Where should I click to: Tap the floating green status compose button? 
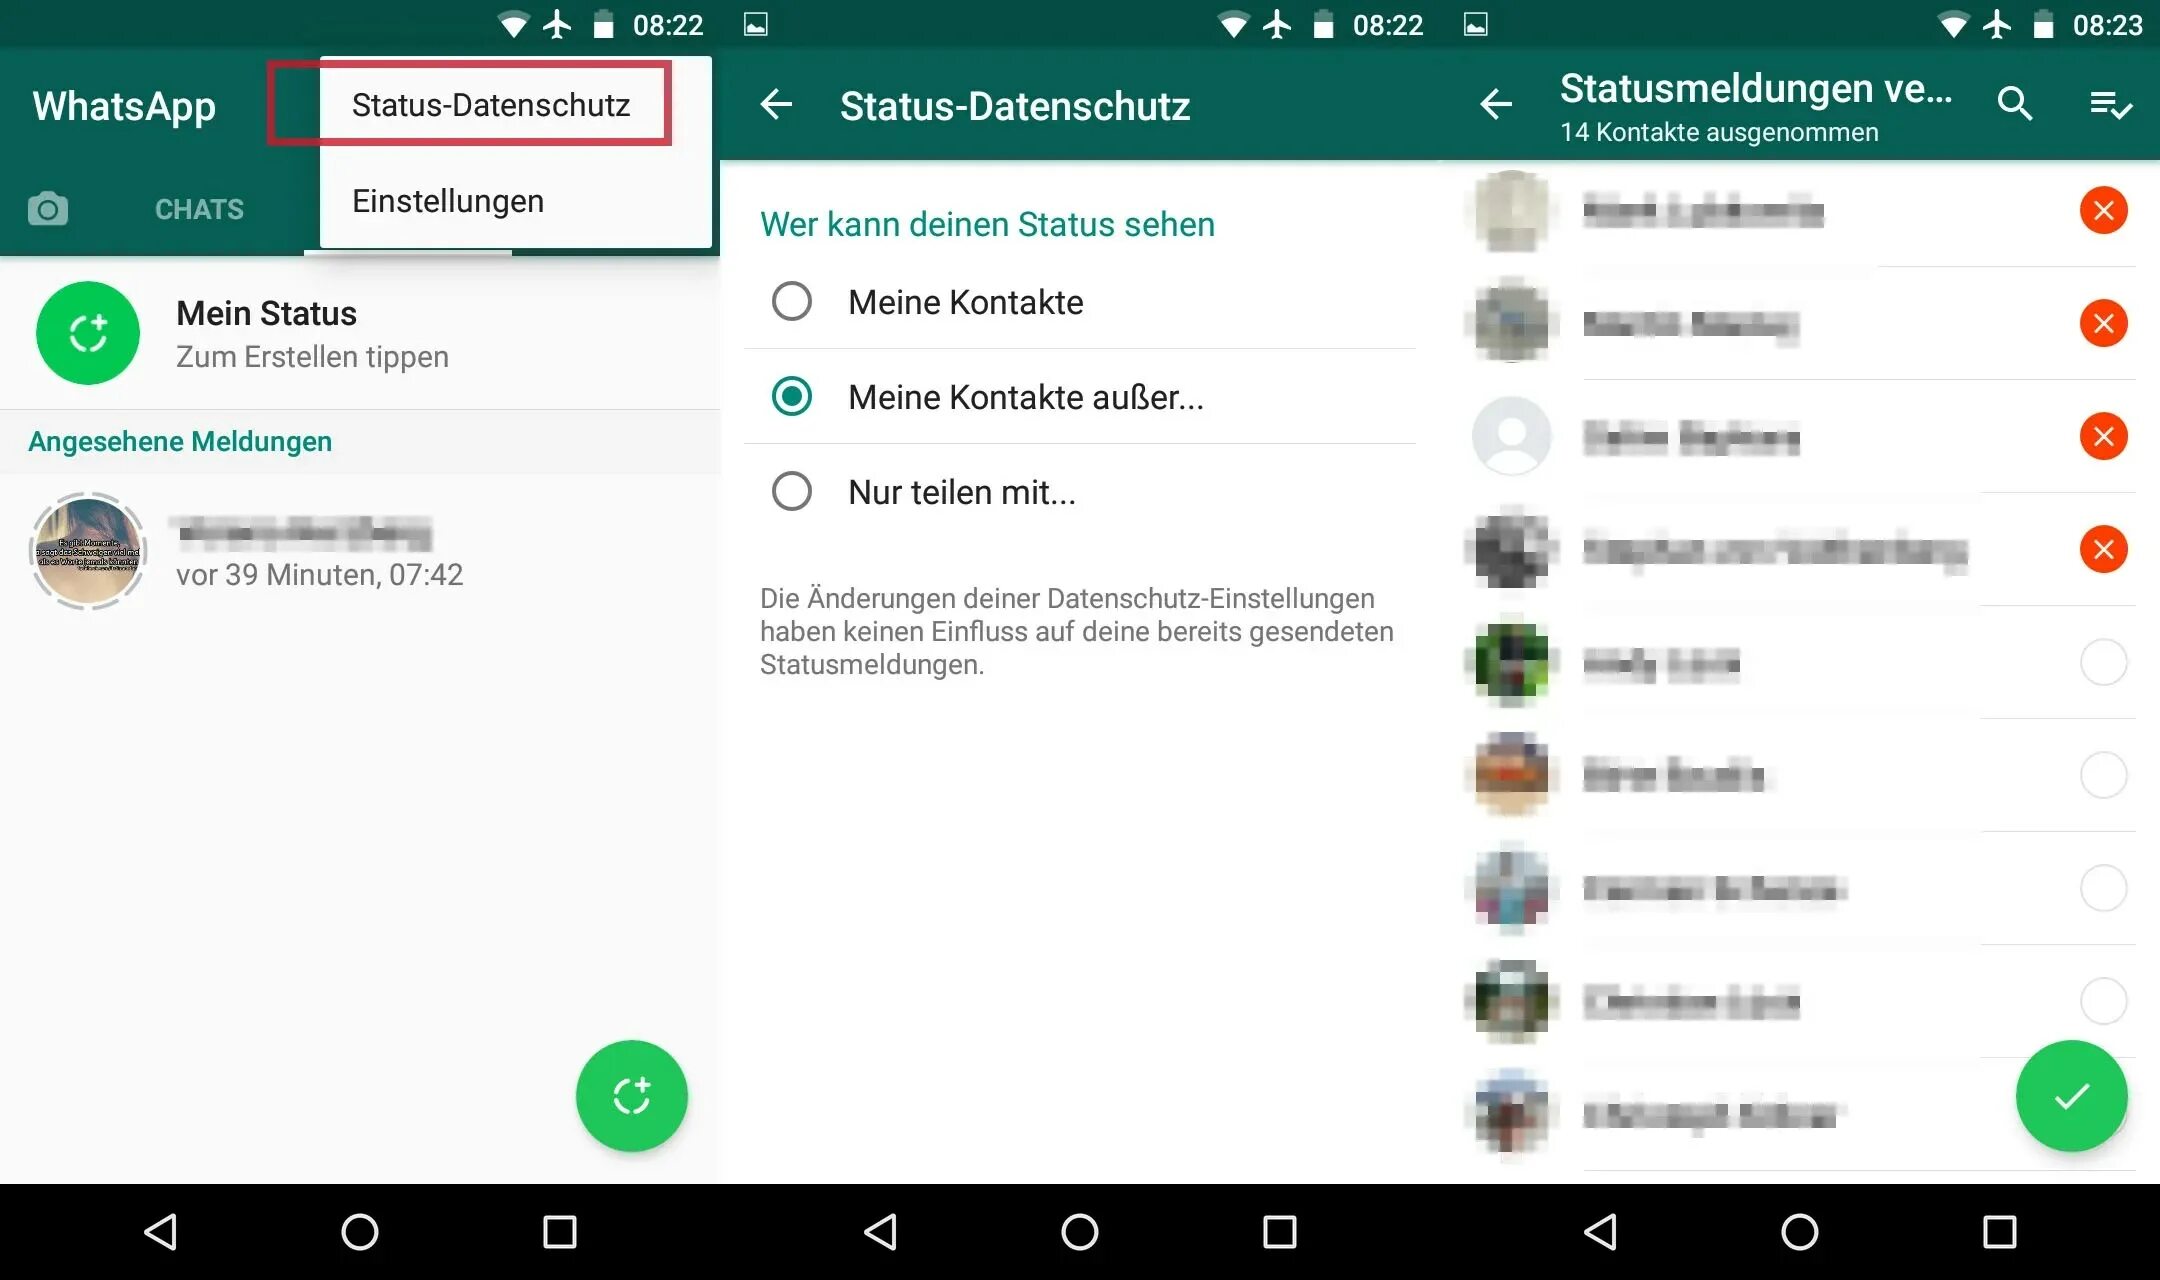click(x=634, y=1097)
